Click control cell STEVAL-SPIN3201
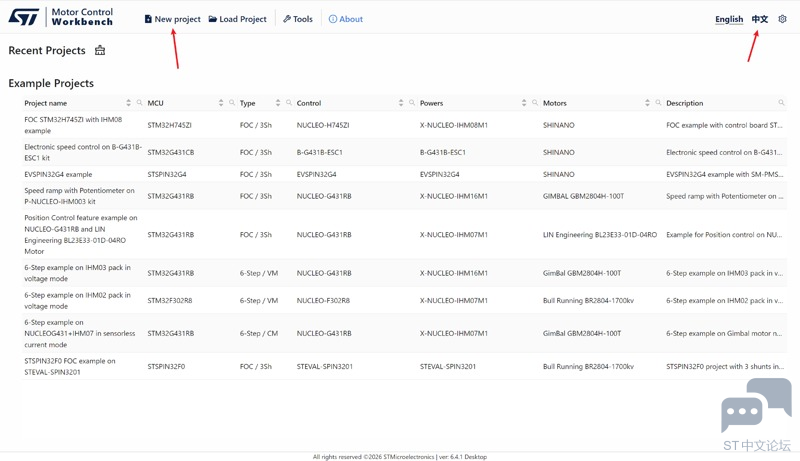Image resolution: width=800 pixels, height=461 pixels. click(x=324, y=366)
